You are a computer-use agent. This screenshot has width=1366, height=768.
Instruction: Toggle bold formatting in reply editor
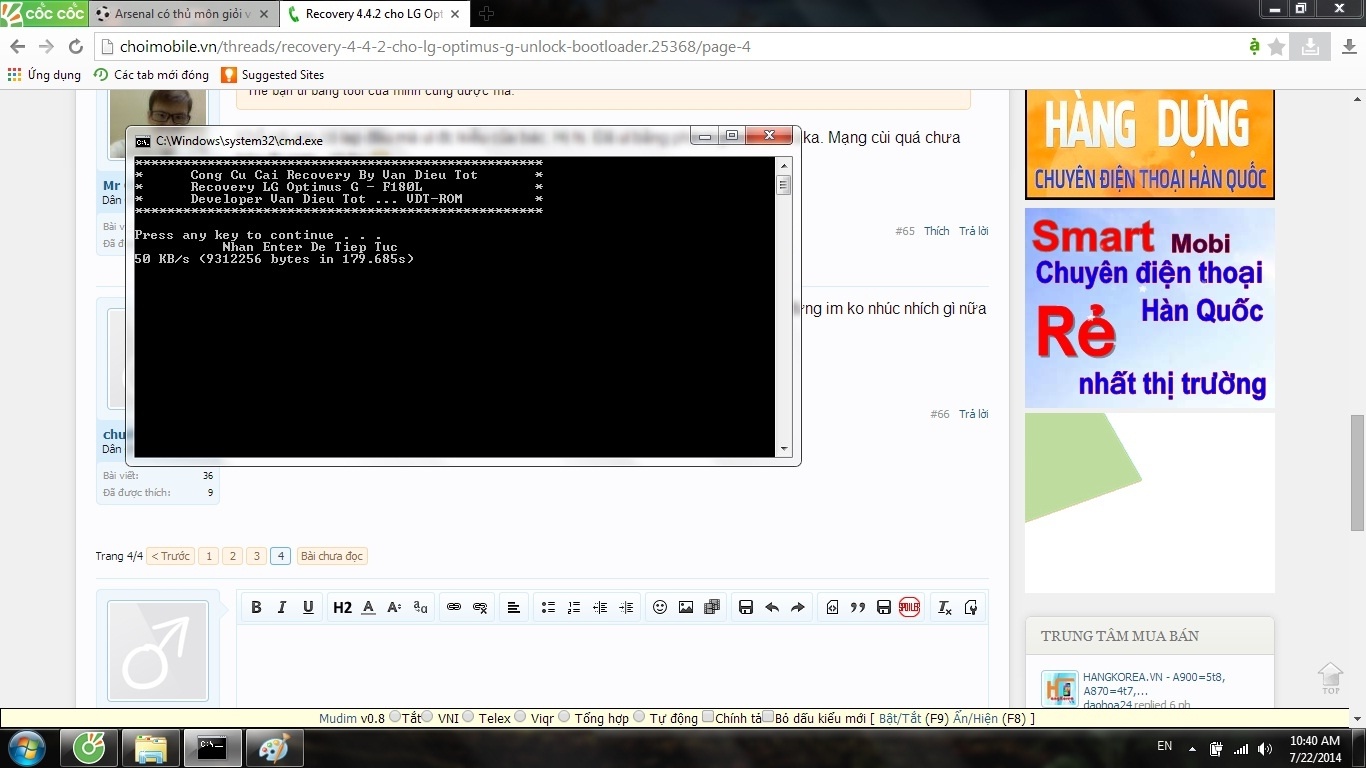click(x=256, y=607)
